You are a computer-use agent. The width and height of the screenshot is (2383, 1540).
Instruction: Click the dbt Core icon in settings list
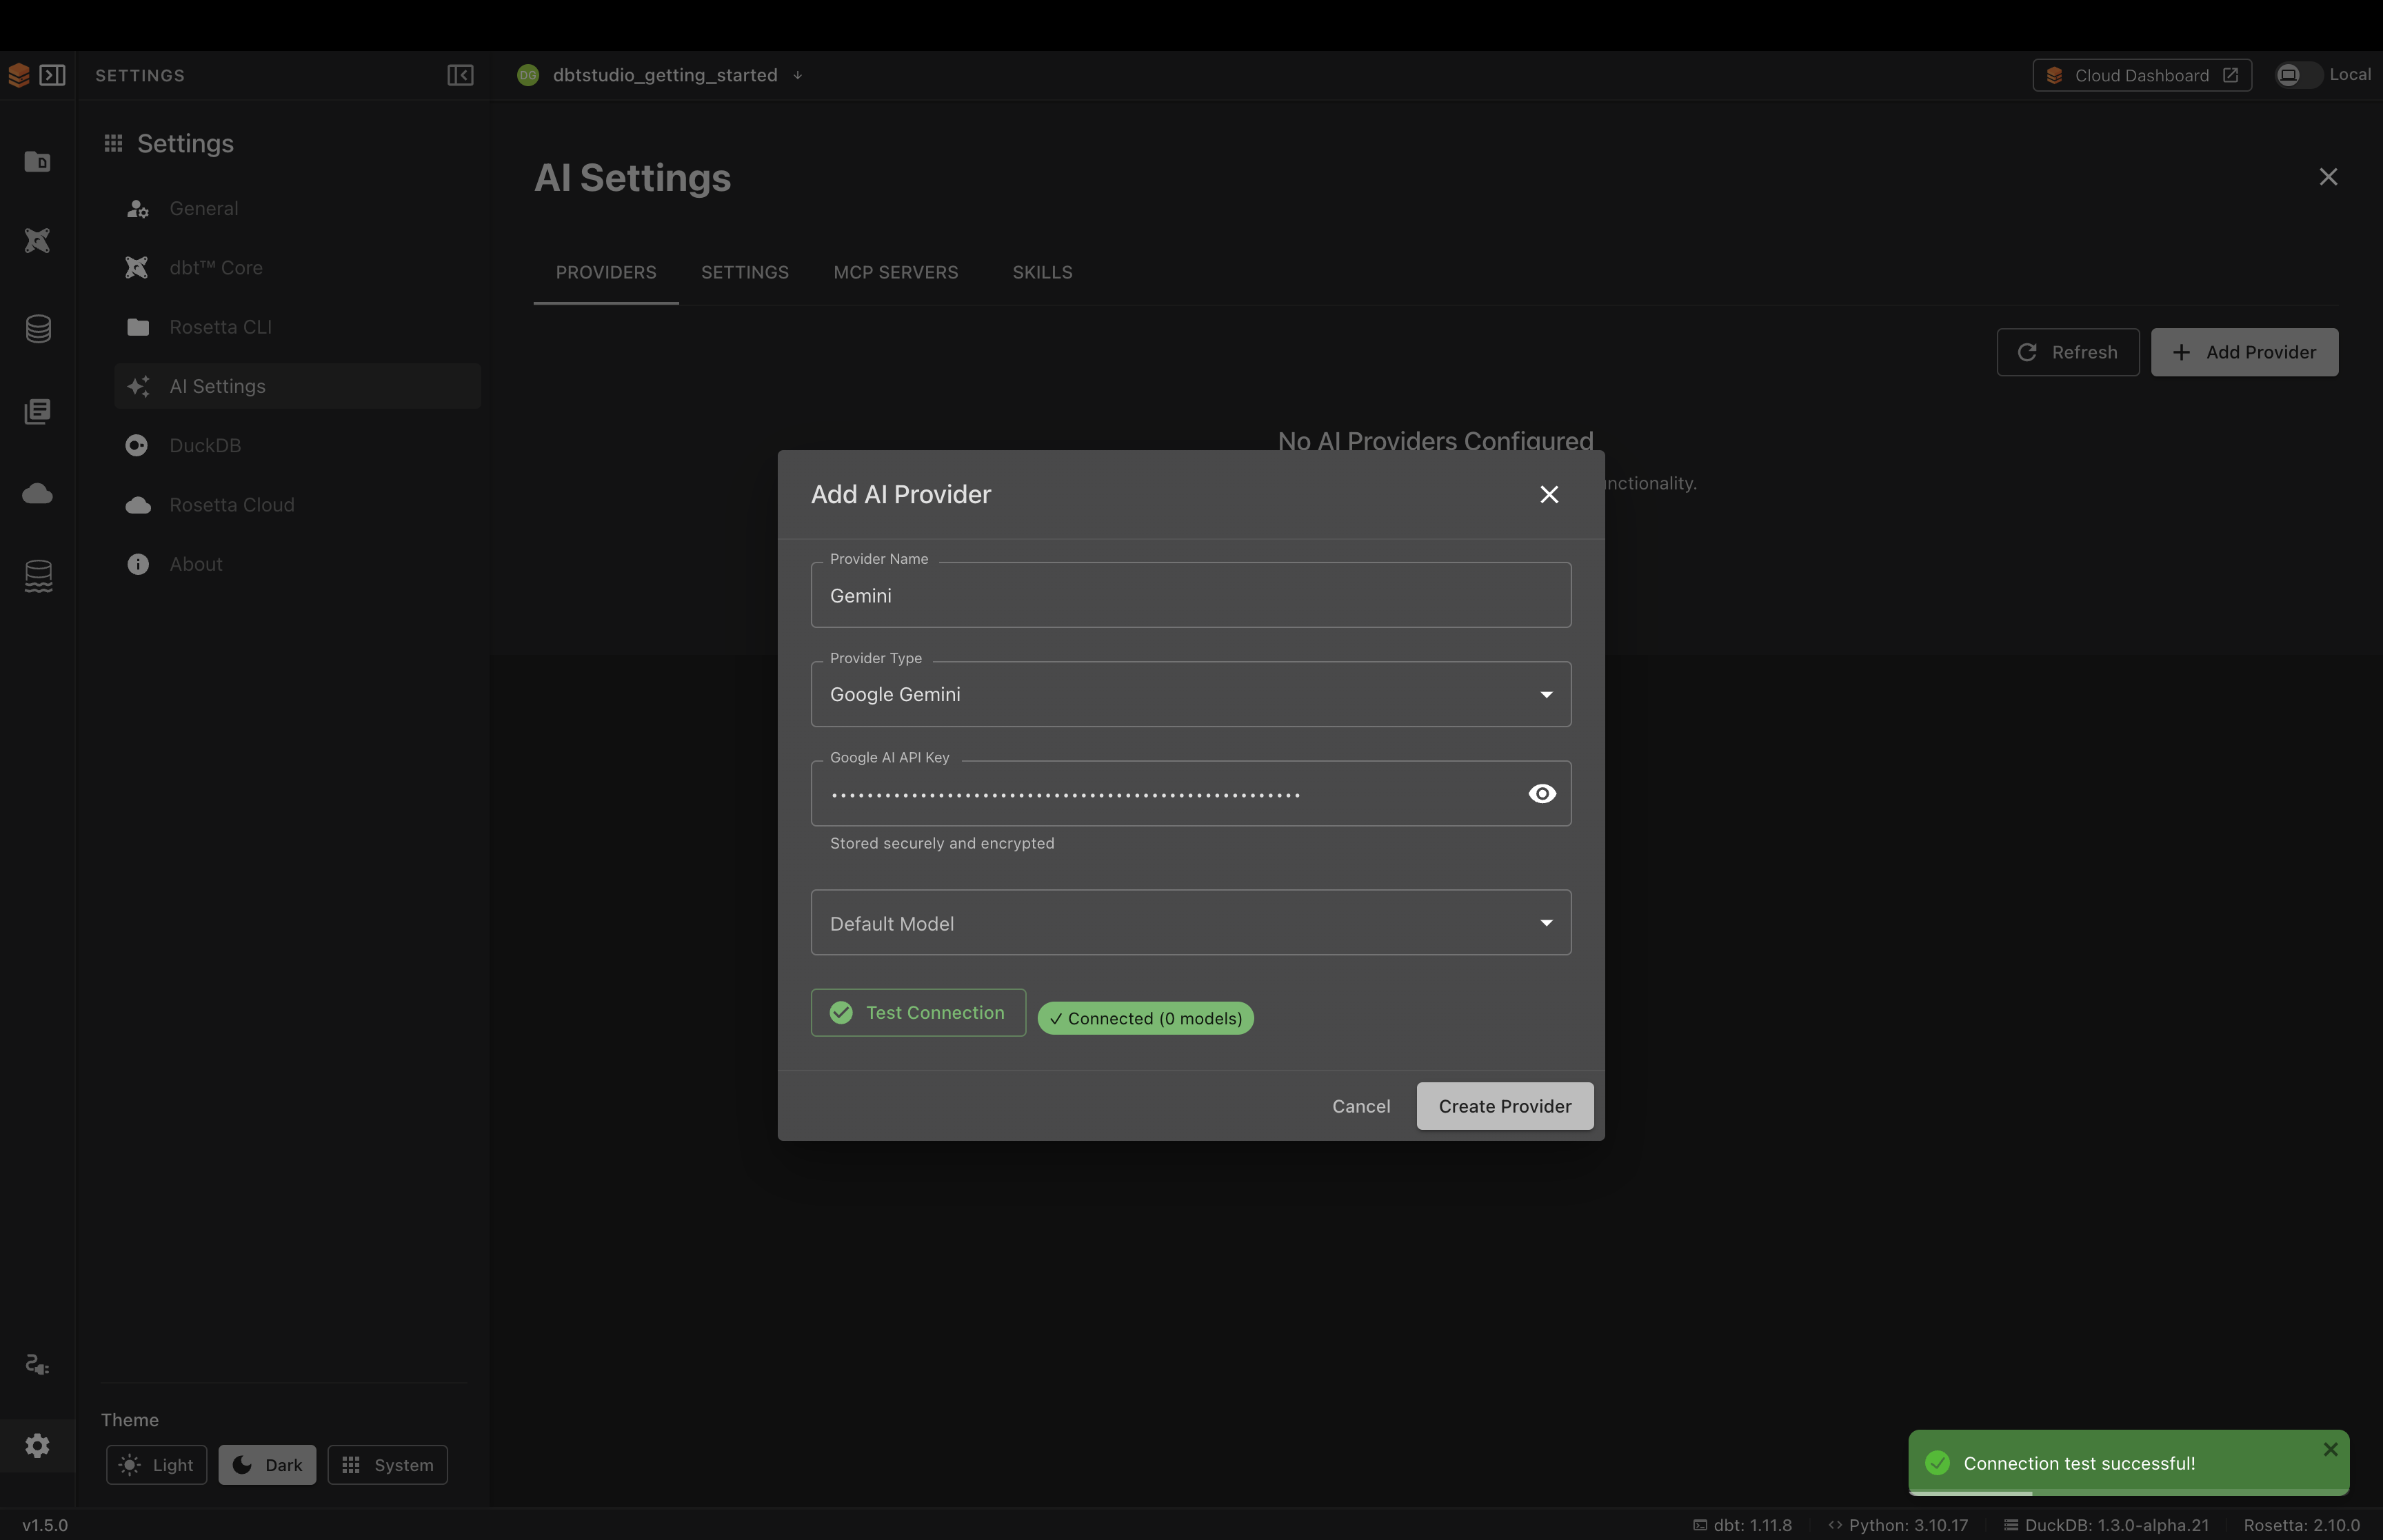(137, 267)
